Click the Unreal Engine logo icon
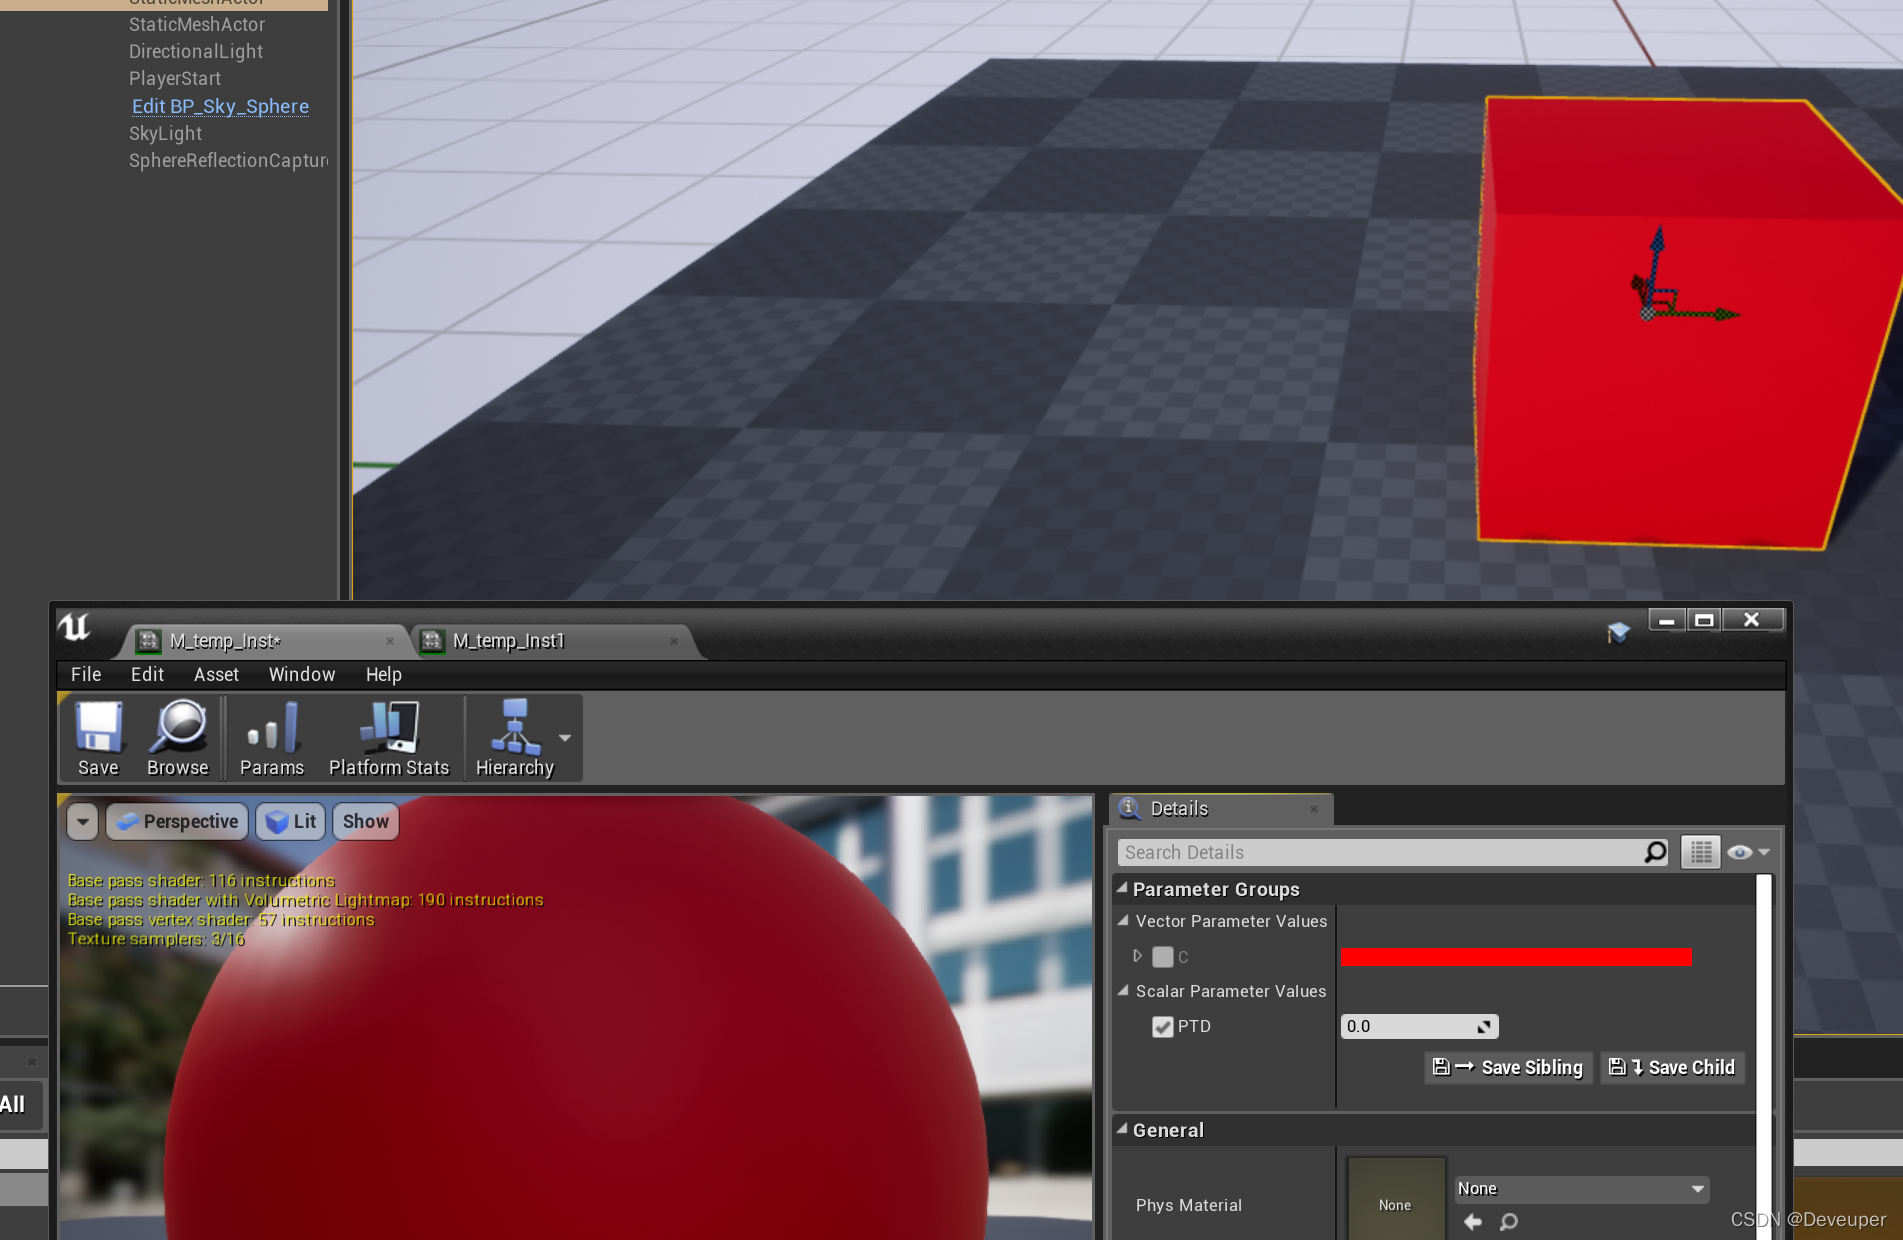The image size is (1903, 1240). (x=74, y=627)
